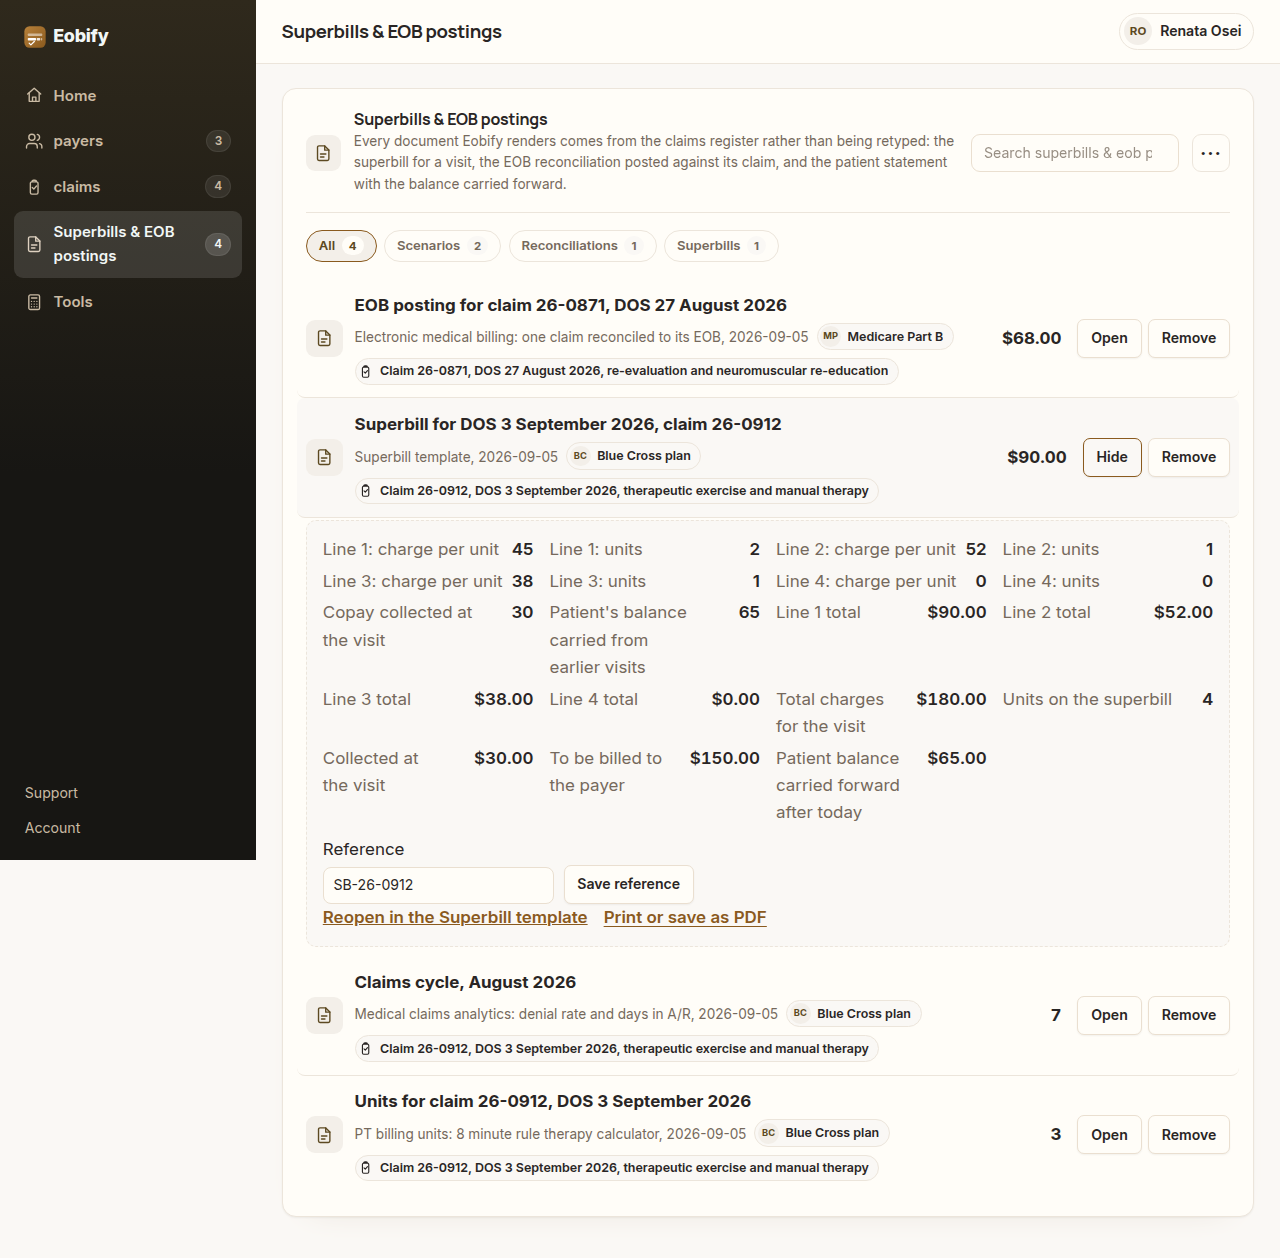Open the Units for claim 26-0912 entry
Image resolution: width=1280 pixels, height=1258 pixels.
tap(1109, 1135)
